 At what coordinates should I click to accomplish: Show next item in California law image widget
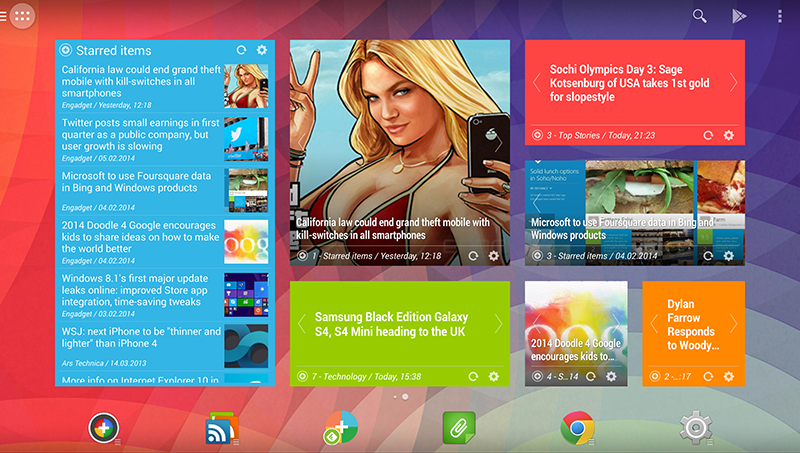coord(498,143)
